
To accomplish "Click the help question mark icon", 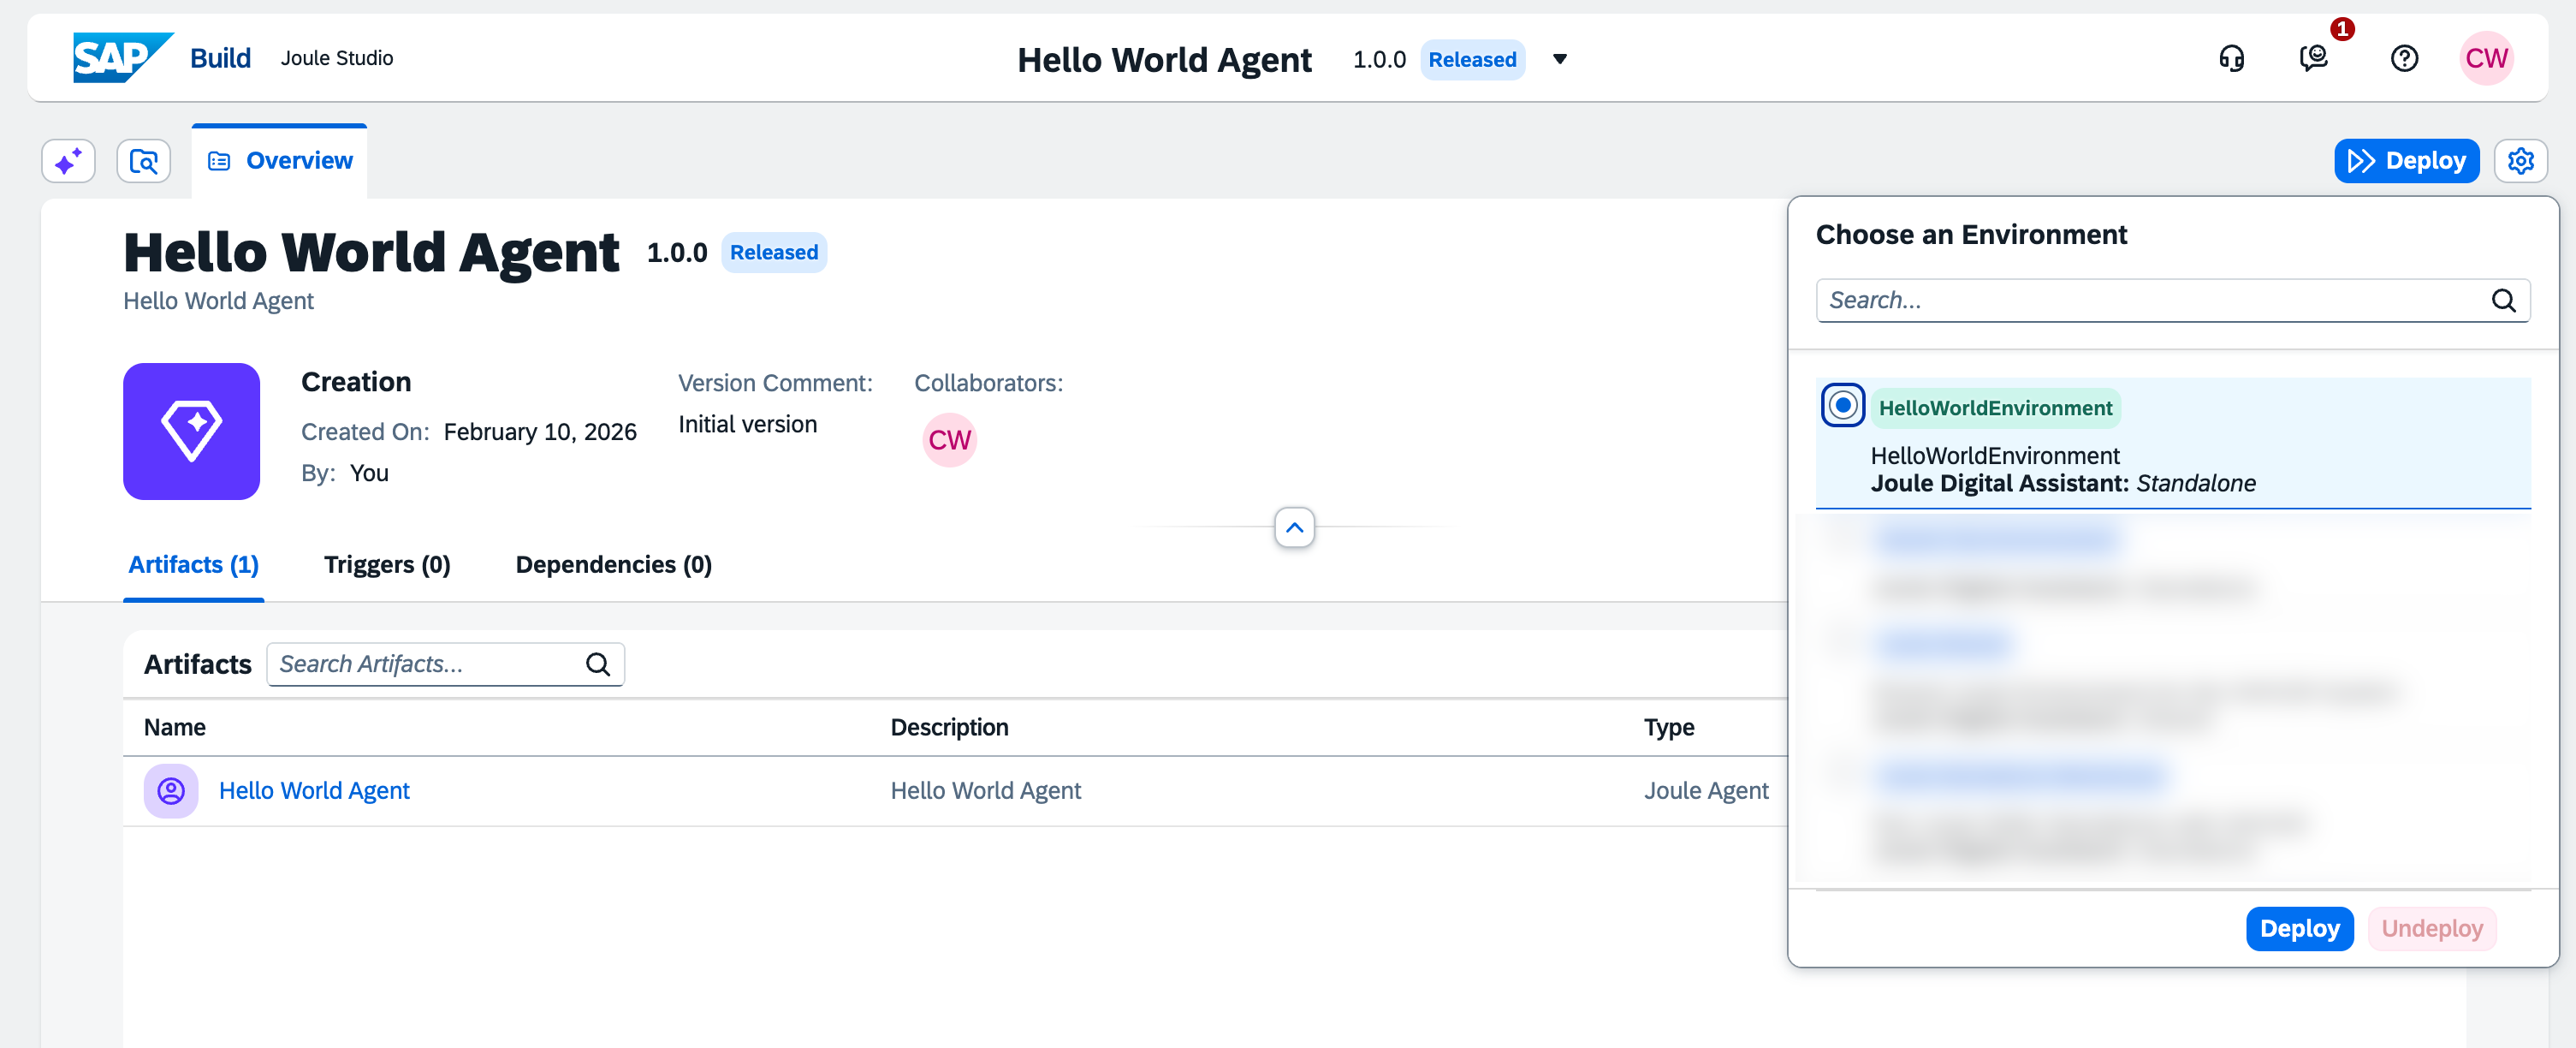I will (x=2404, y=59).
